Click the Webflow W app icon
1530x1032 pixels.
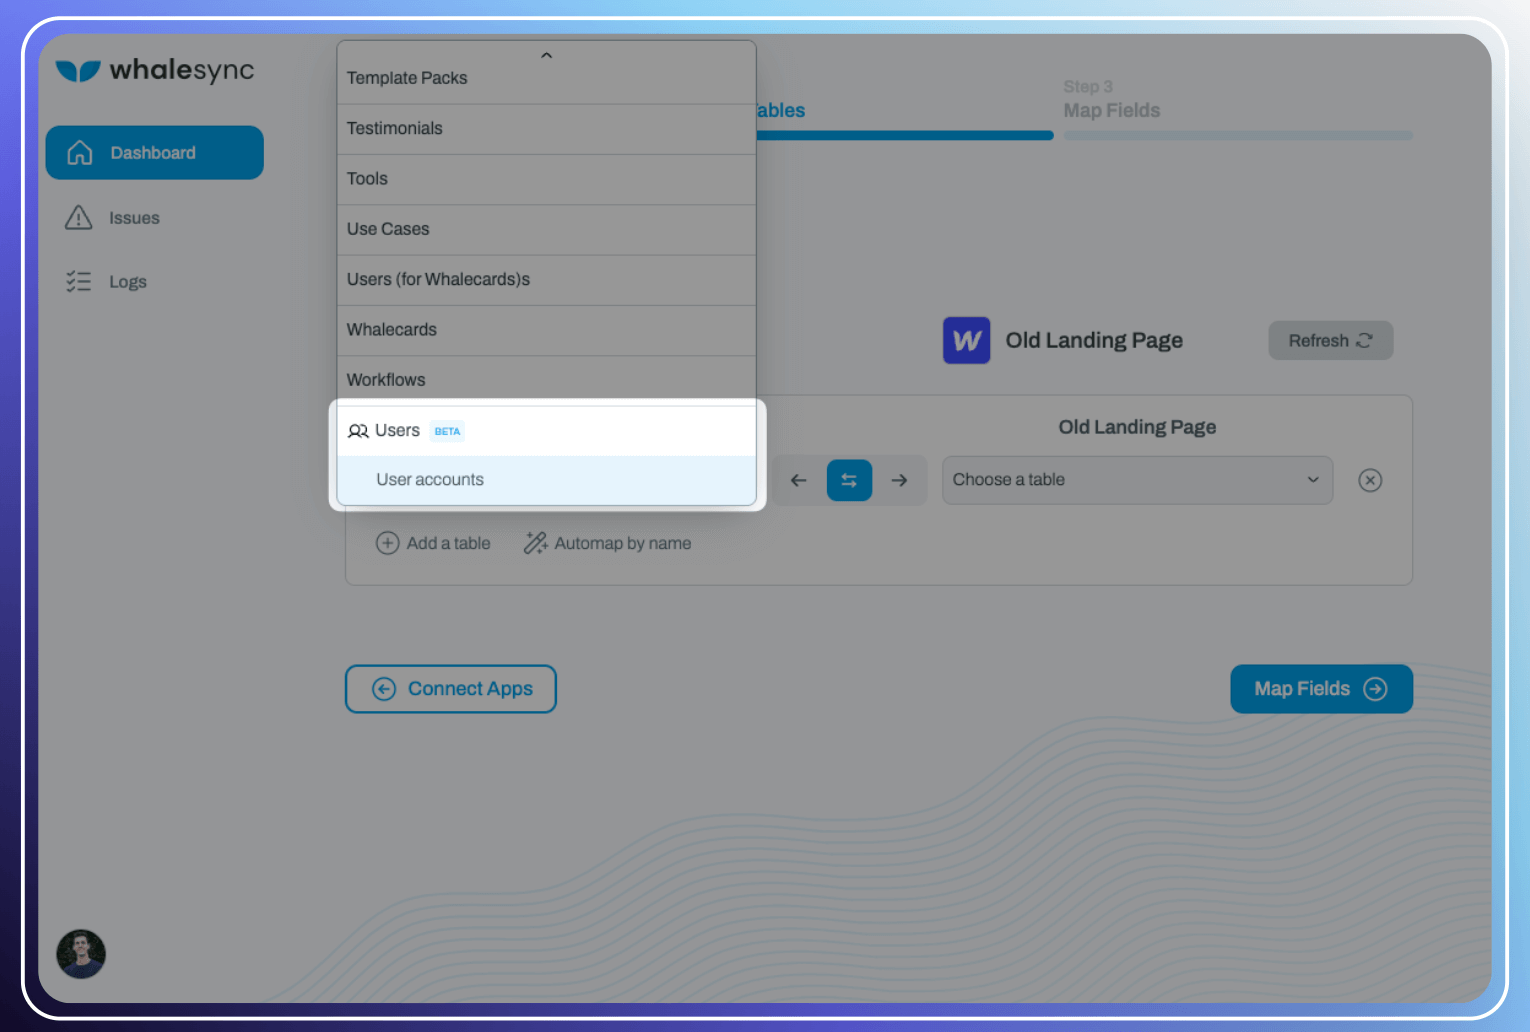click(x=965, y=340)
